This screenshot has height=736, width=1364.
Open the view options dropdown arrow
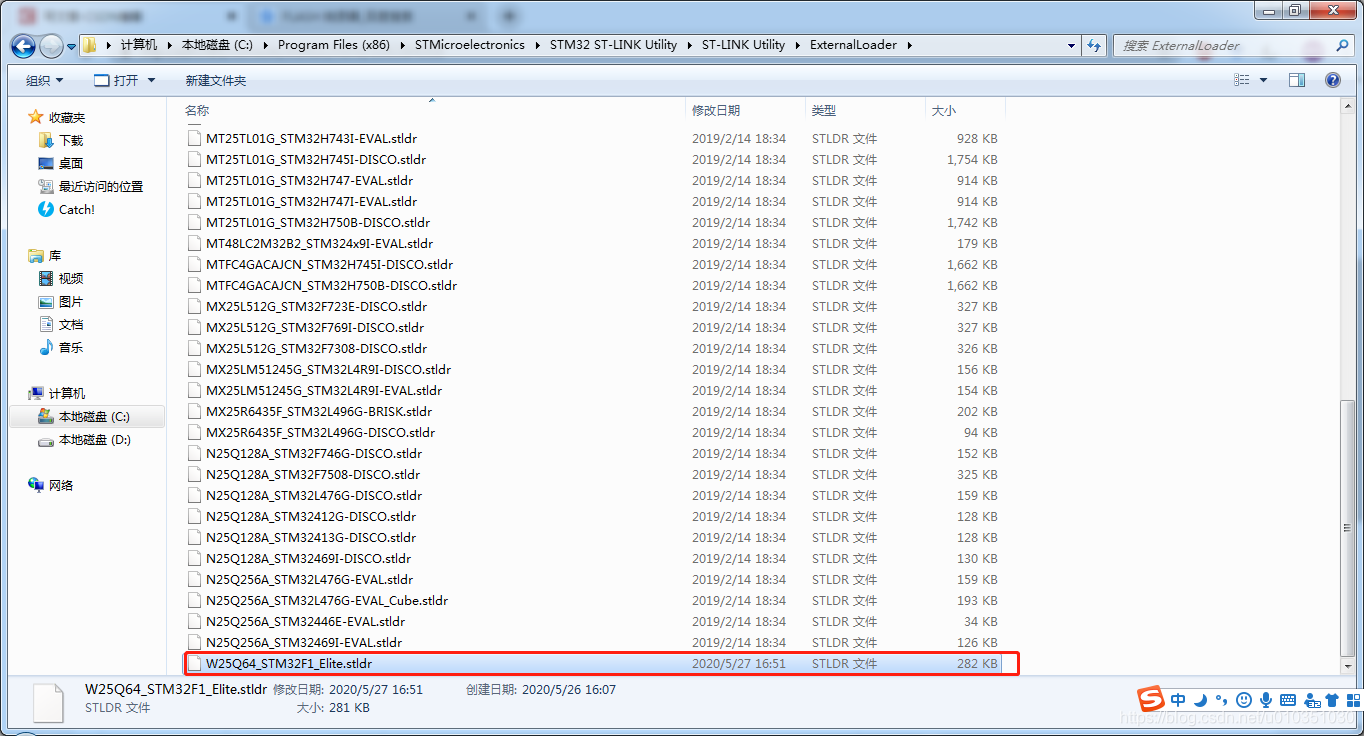click(x=1263, y=80)
